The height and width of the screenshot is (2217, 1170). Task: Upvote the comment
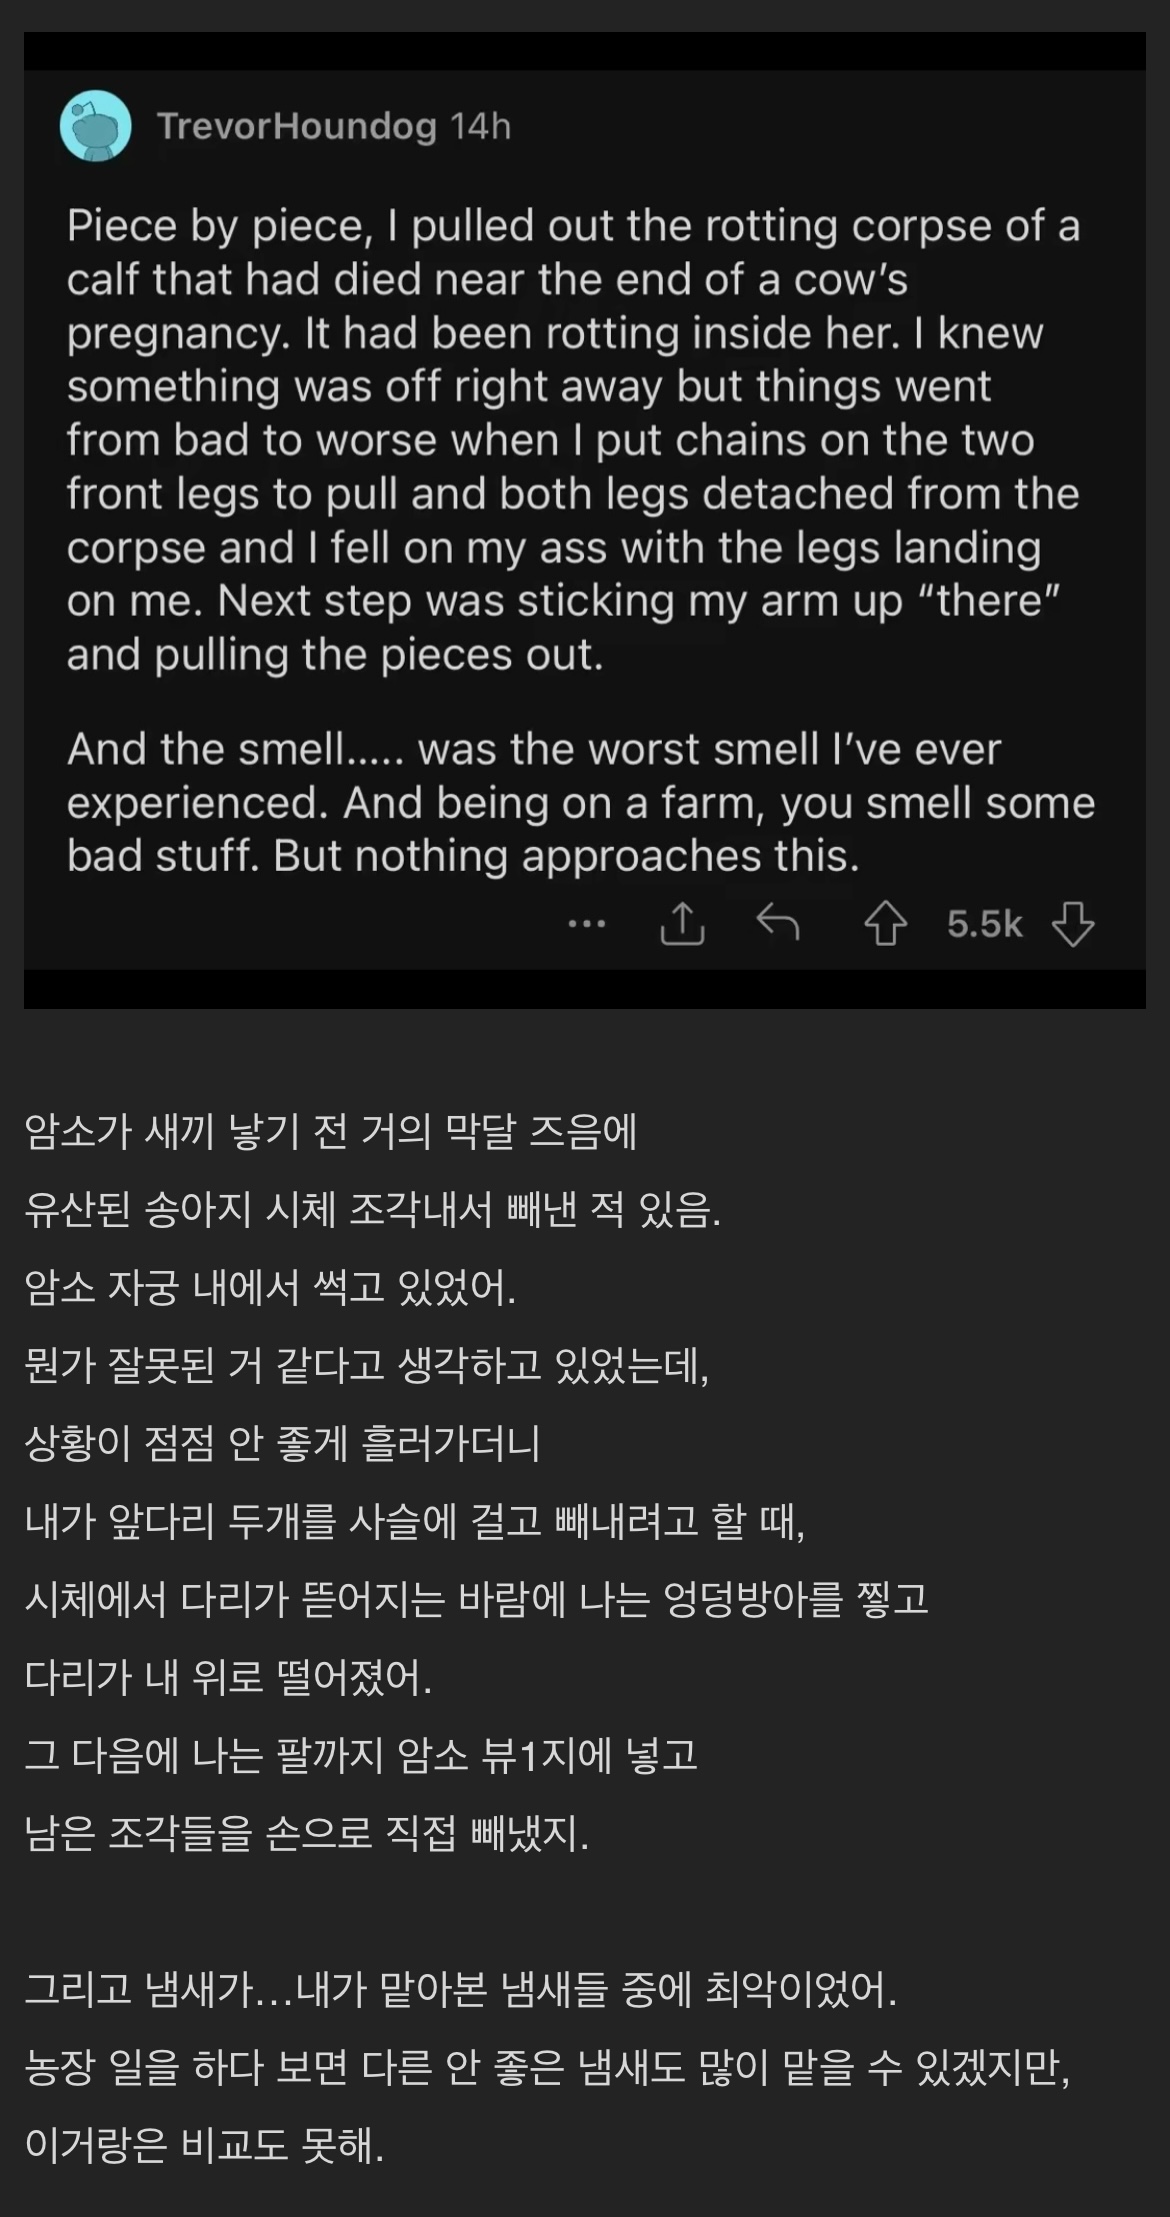885,925
